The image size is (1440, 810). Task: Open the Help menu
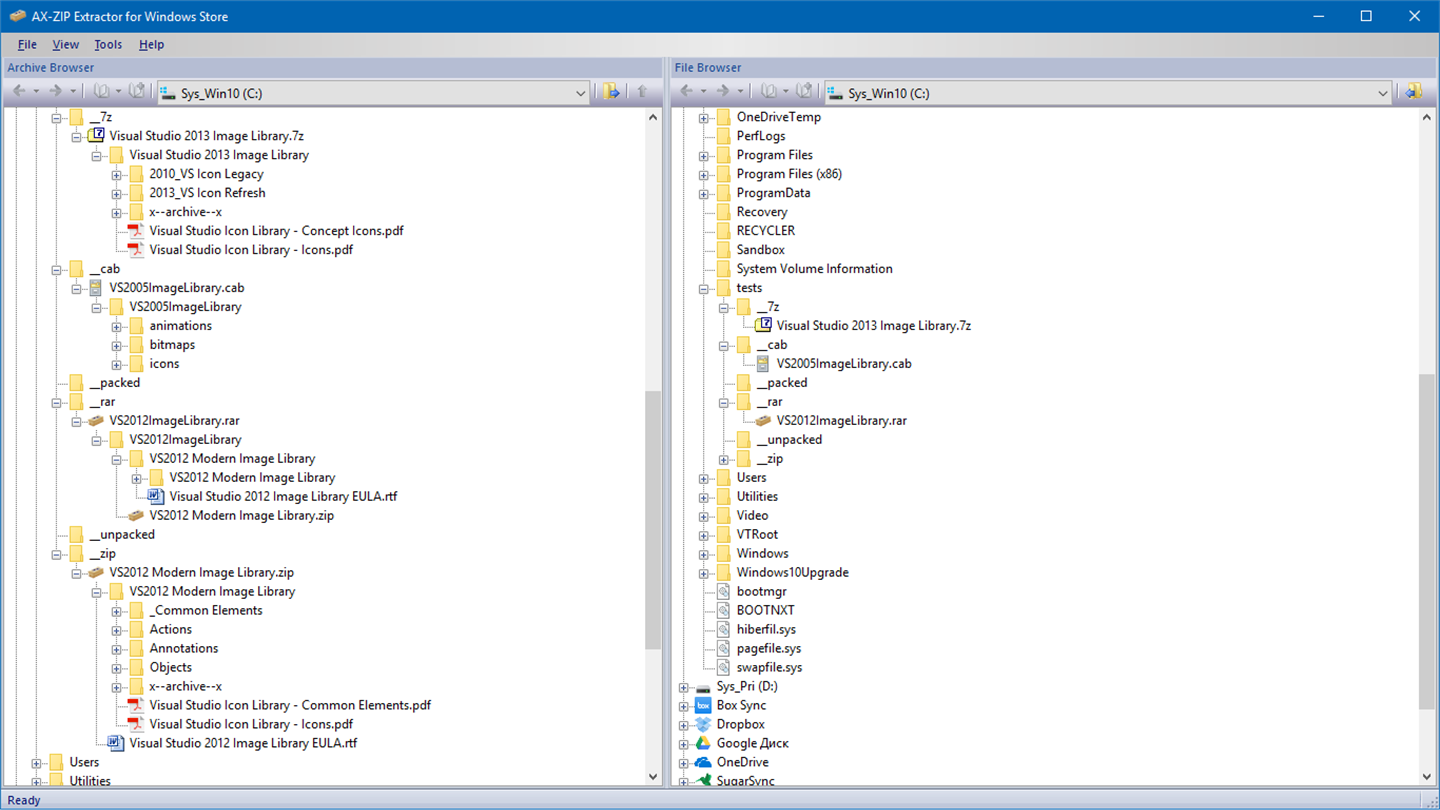click(151, 44)
